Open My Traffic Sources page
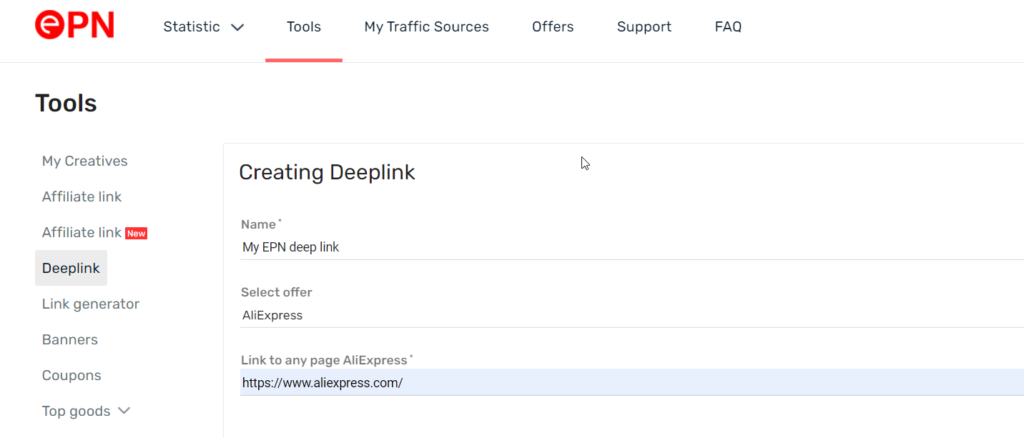1024x438 pixels. tap(426, 27)
